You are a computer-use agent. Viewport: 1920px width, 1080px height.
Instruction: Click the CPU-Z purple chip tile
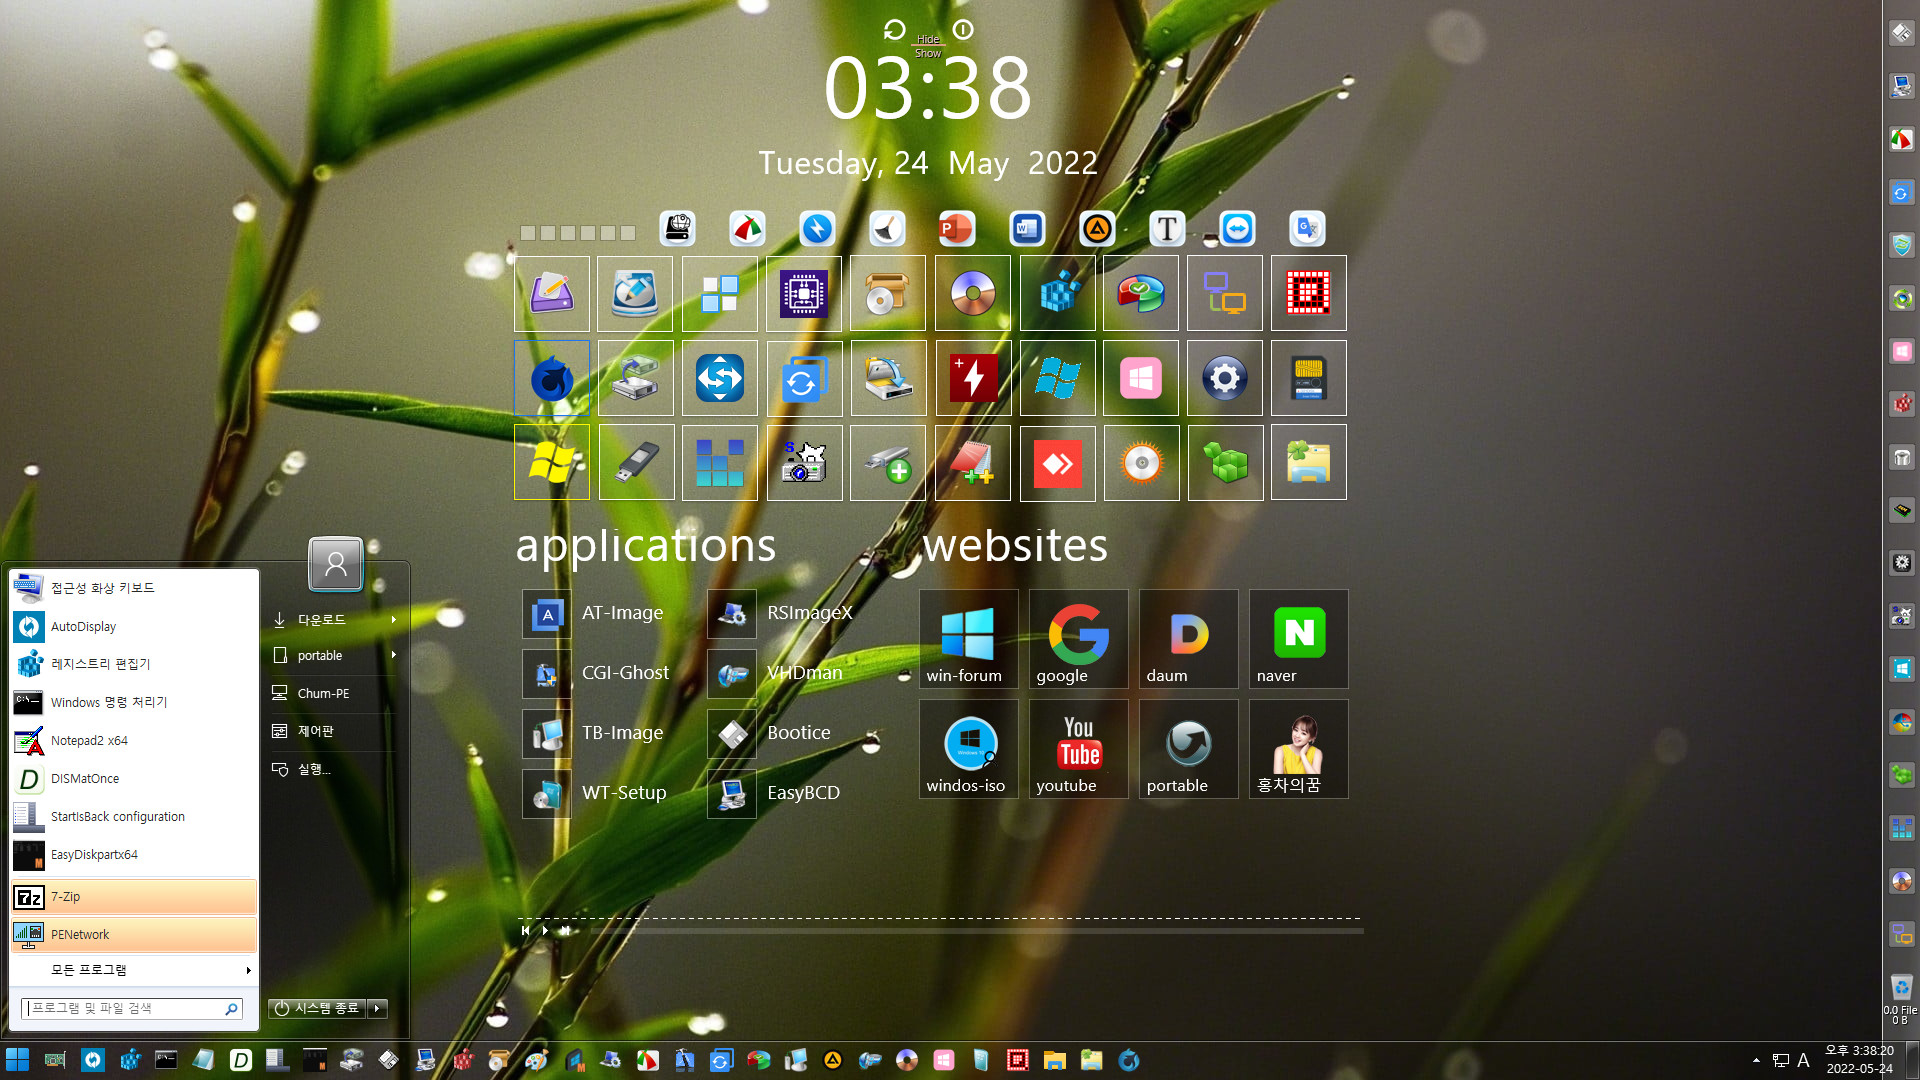click(x=804, y=294)
